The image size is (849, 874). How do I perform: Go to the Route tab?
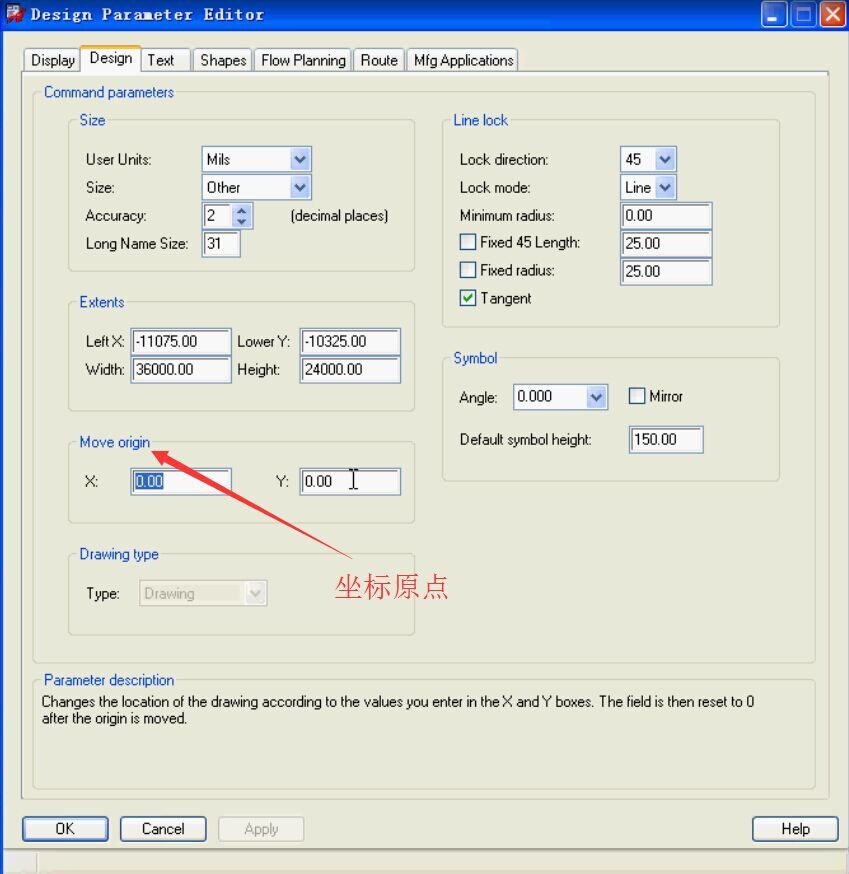tap(379, 60)
